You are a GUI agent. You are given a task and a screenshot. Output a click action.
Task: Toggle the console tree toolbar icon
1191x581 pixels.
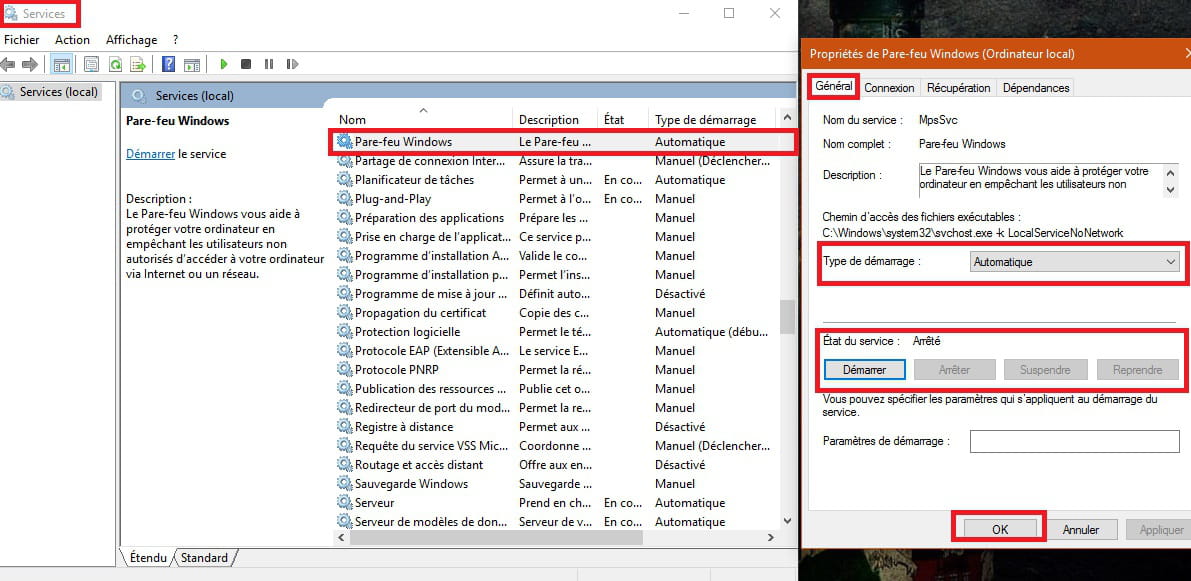62,65
